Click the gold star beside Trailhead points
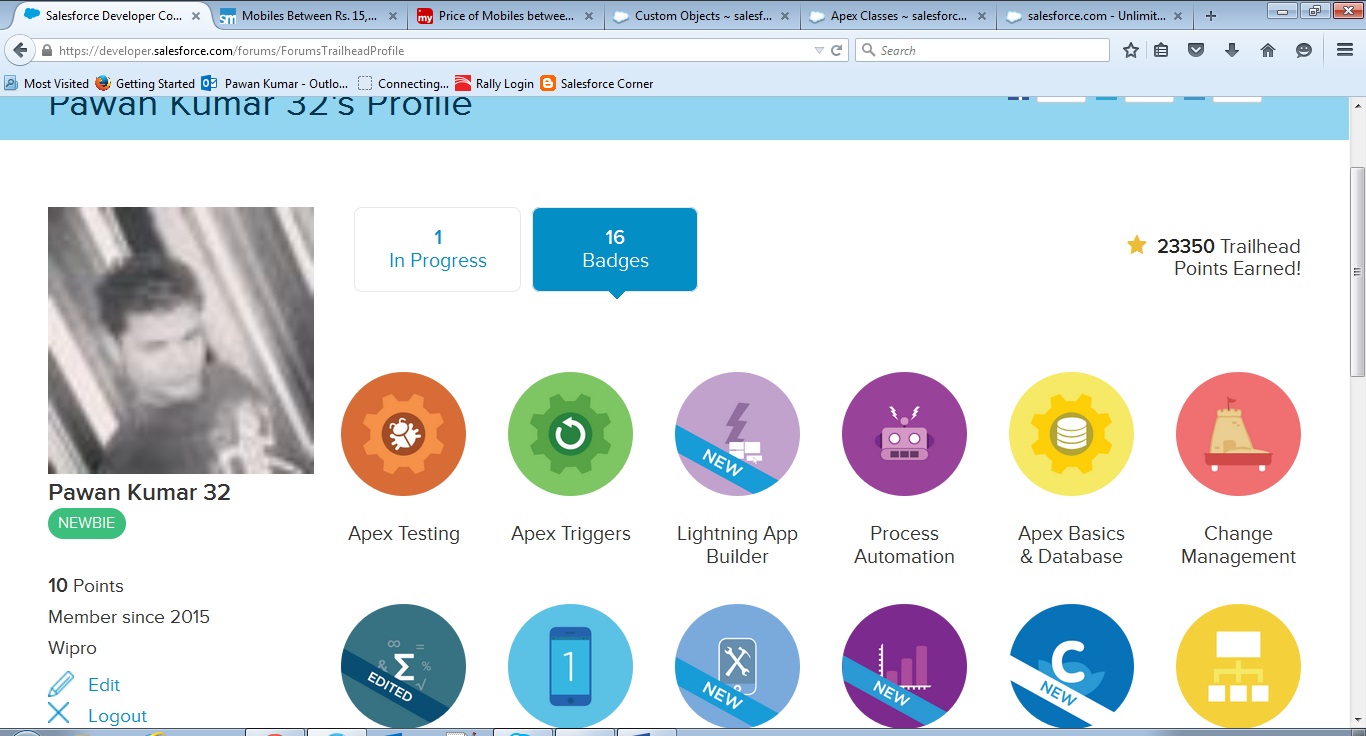Viewport: 1366px width, 736px height. (1137, 245)
